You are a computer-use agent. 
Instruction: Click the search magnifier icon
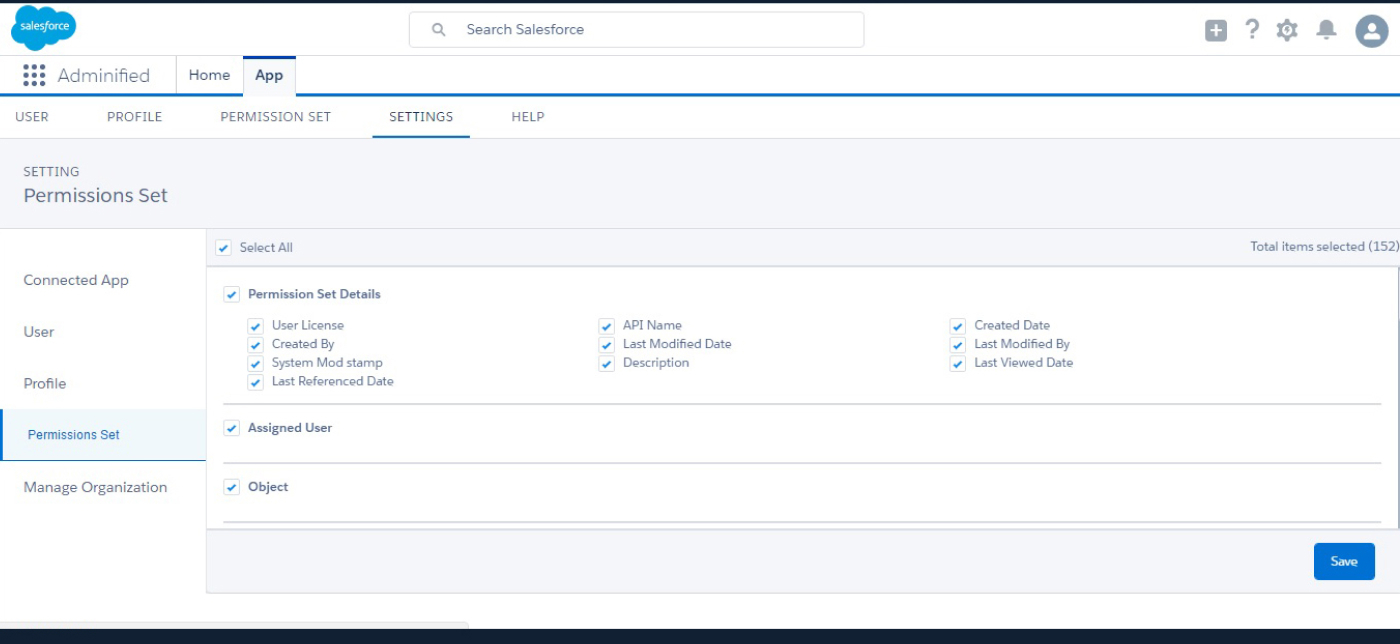click(438, 30)
